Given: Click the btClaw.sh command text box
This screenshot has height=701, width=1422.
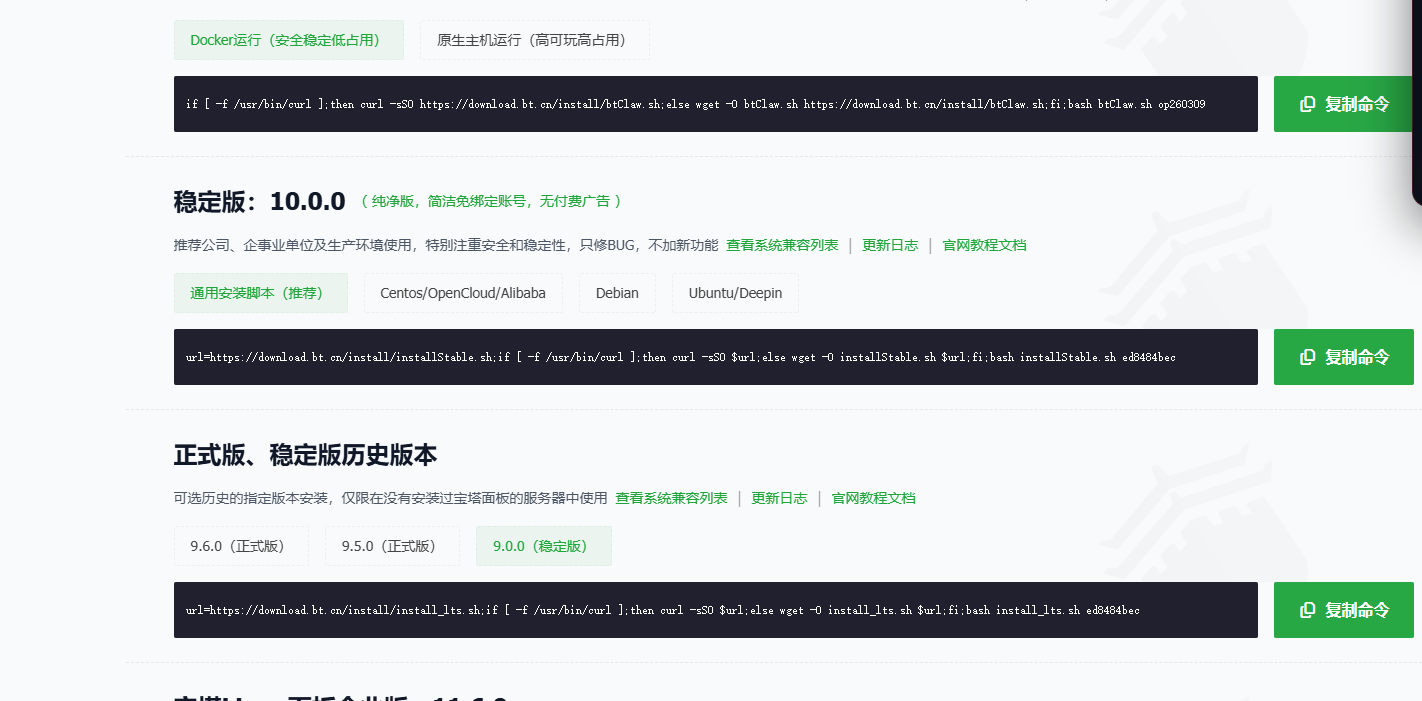Looking at the screenshot, I should coord(716,104).
